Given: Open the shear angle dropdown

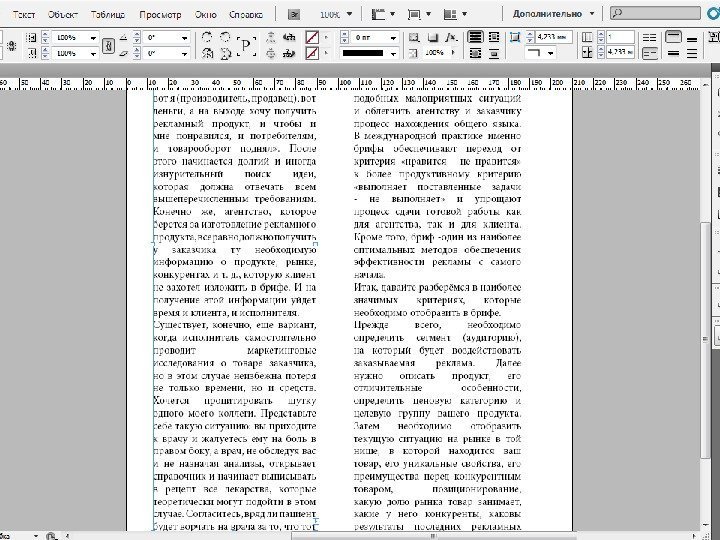Looking at the screenshot, I should [x=184, y=54].
